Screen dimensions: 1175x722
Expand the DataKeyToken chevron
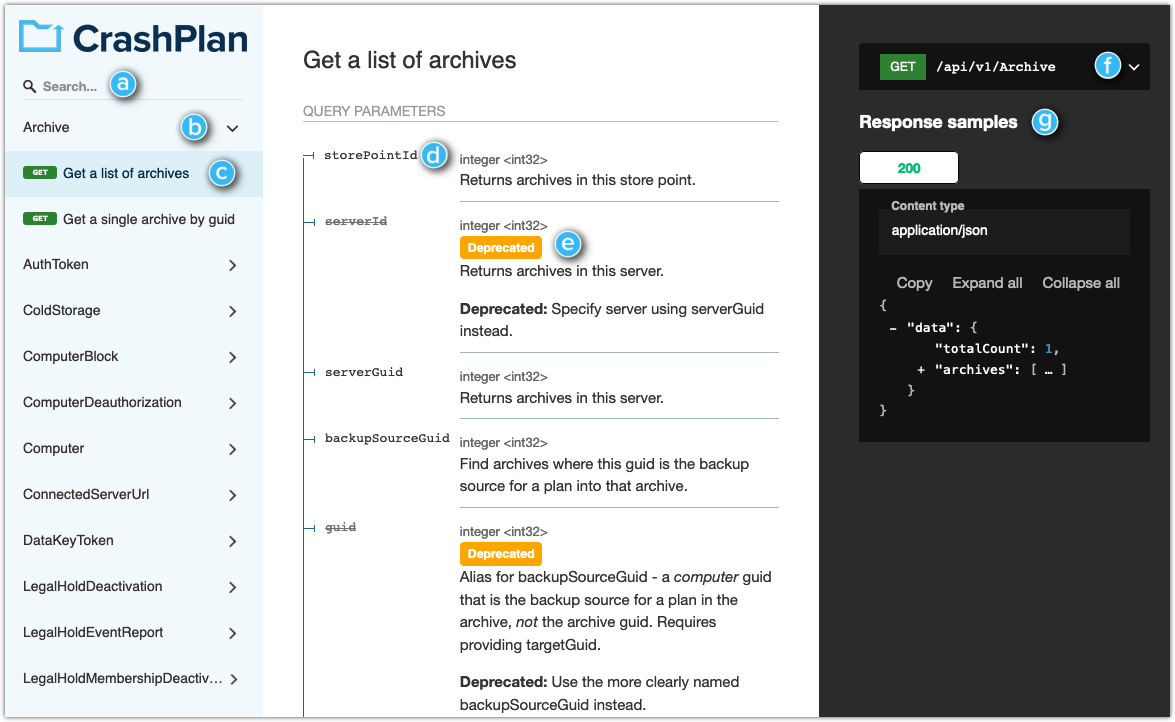pyautogui.click(x=232, y=541)
